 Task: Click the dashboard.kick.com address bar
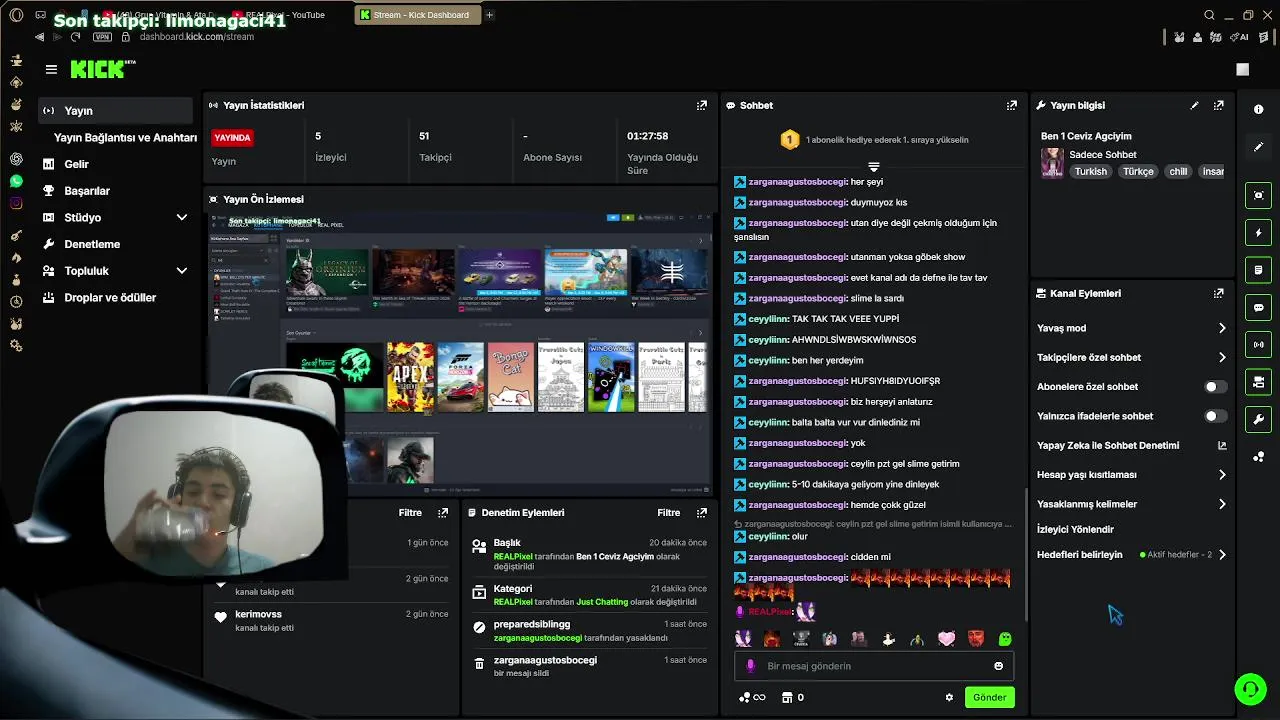(x=197, y=37)
